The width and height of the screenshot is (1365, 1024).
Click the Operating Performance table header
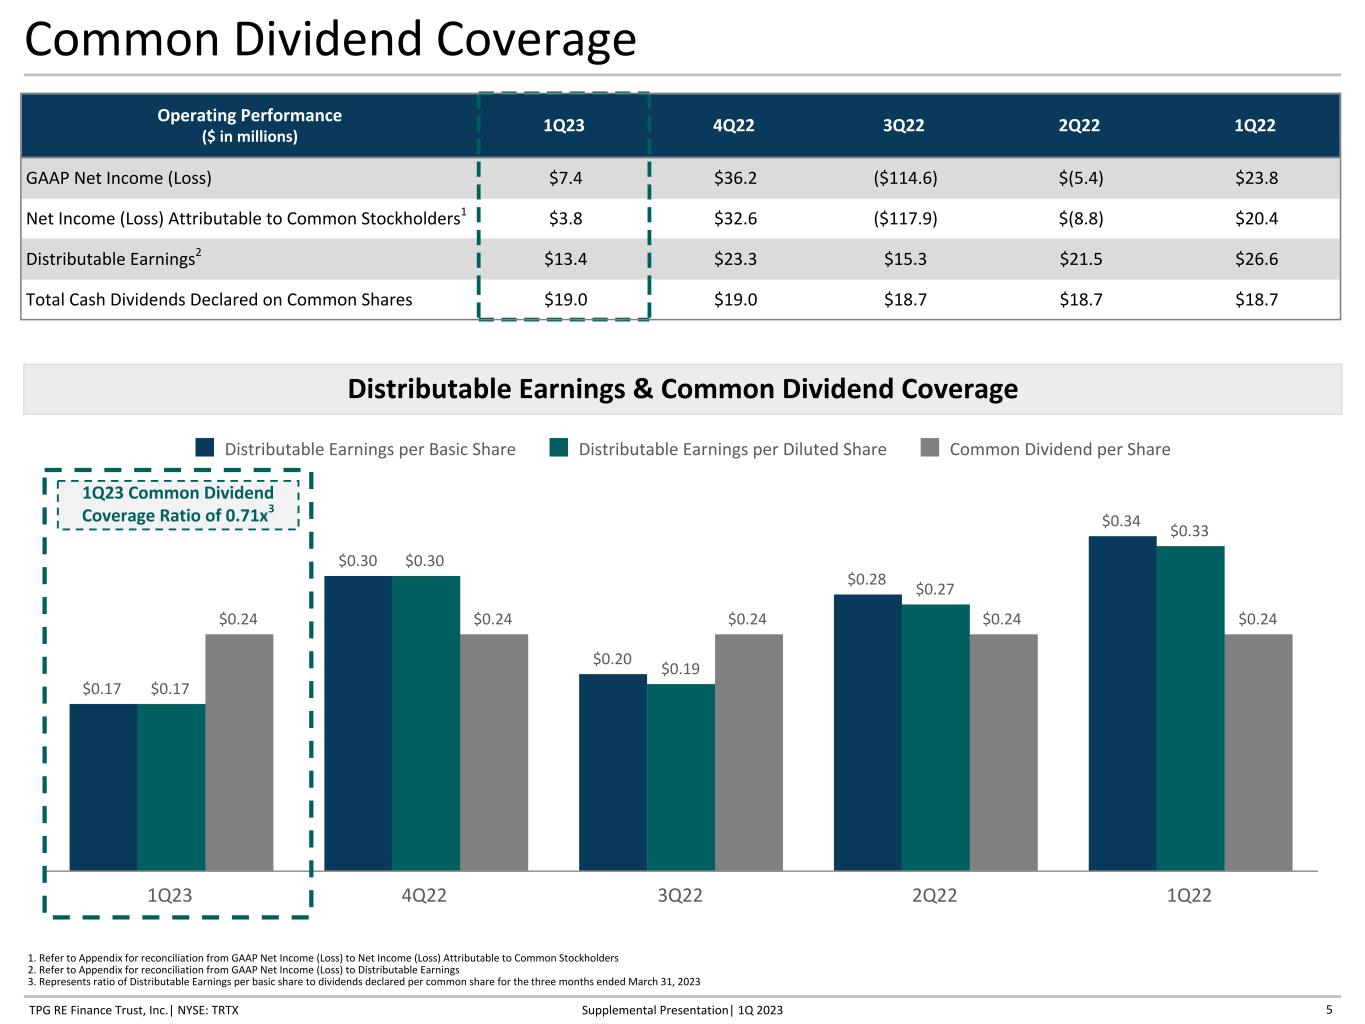point(250,125)
